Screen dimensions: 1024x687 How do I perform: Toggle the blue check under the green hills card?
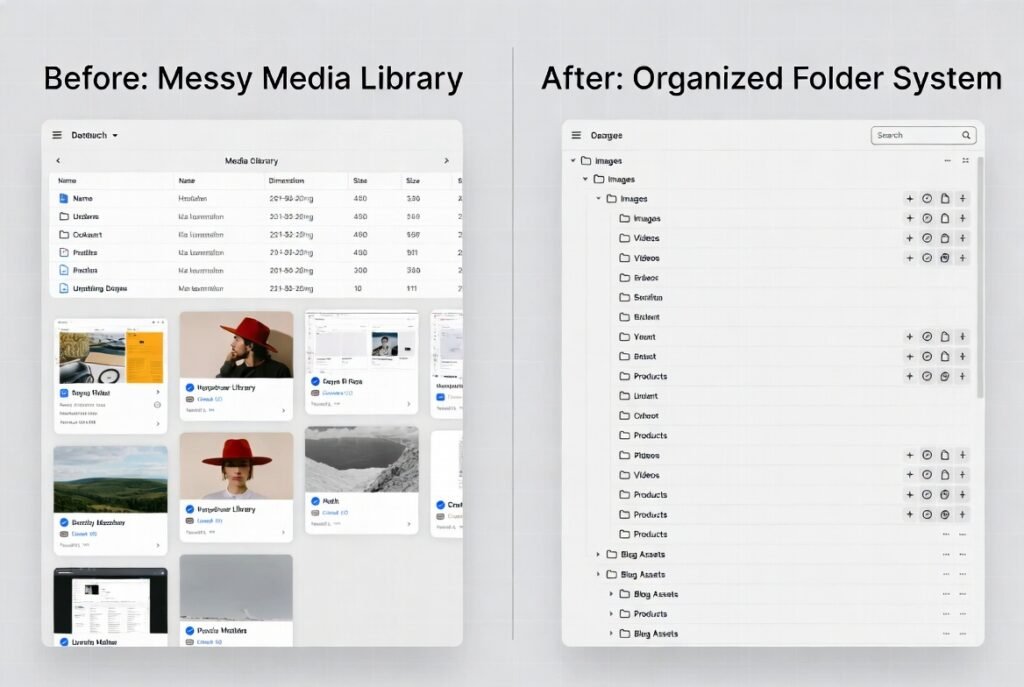[64, 522]
